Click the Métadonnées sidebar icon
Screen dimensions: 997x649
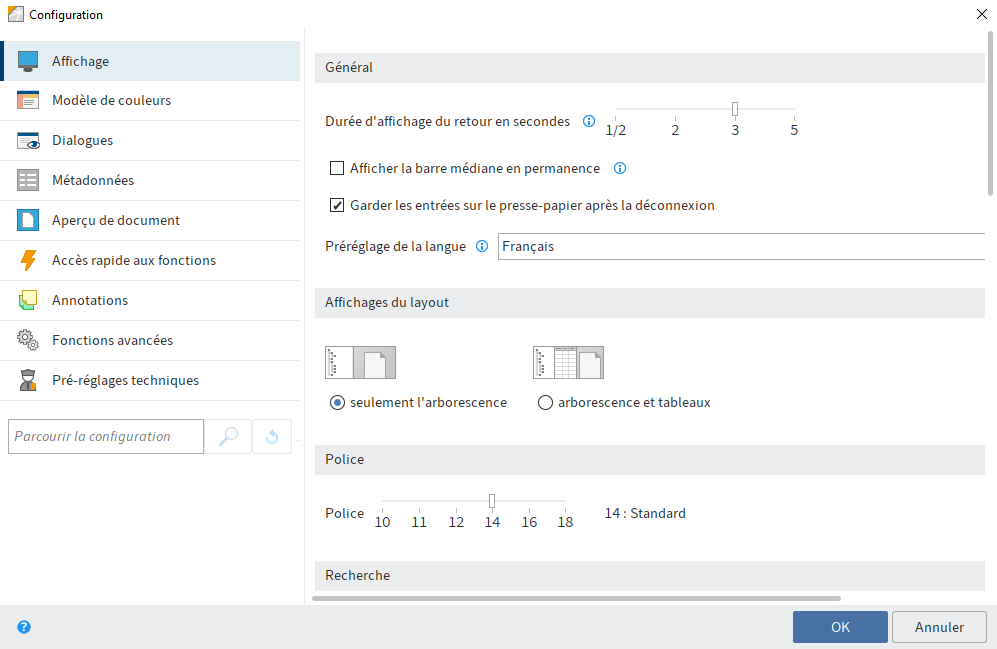(27, 180)
